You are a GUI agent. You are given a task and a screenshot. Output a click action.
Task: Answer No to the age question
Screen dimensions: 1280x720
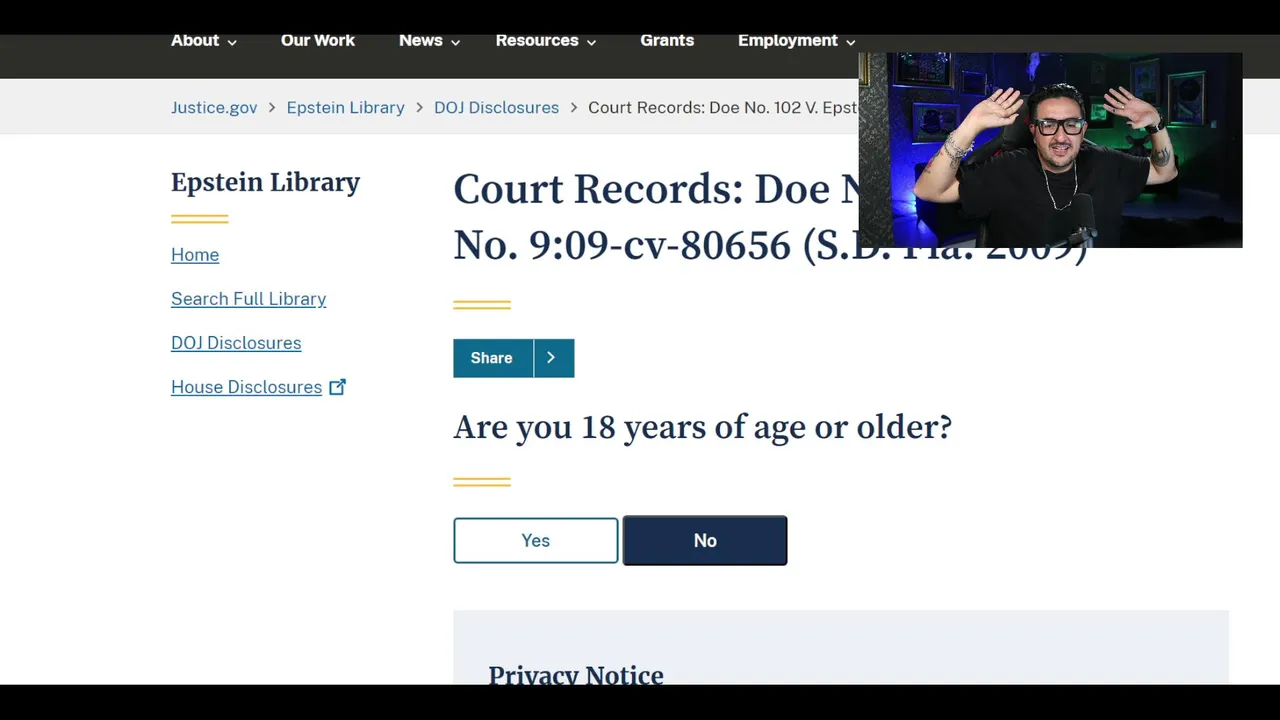705,540
